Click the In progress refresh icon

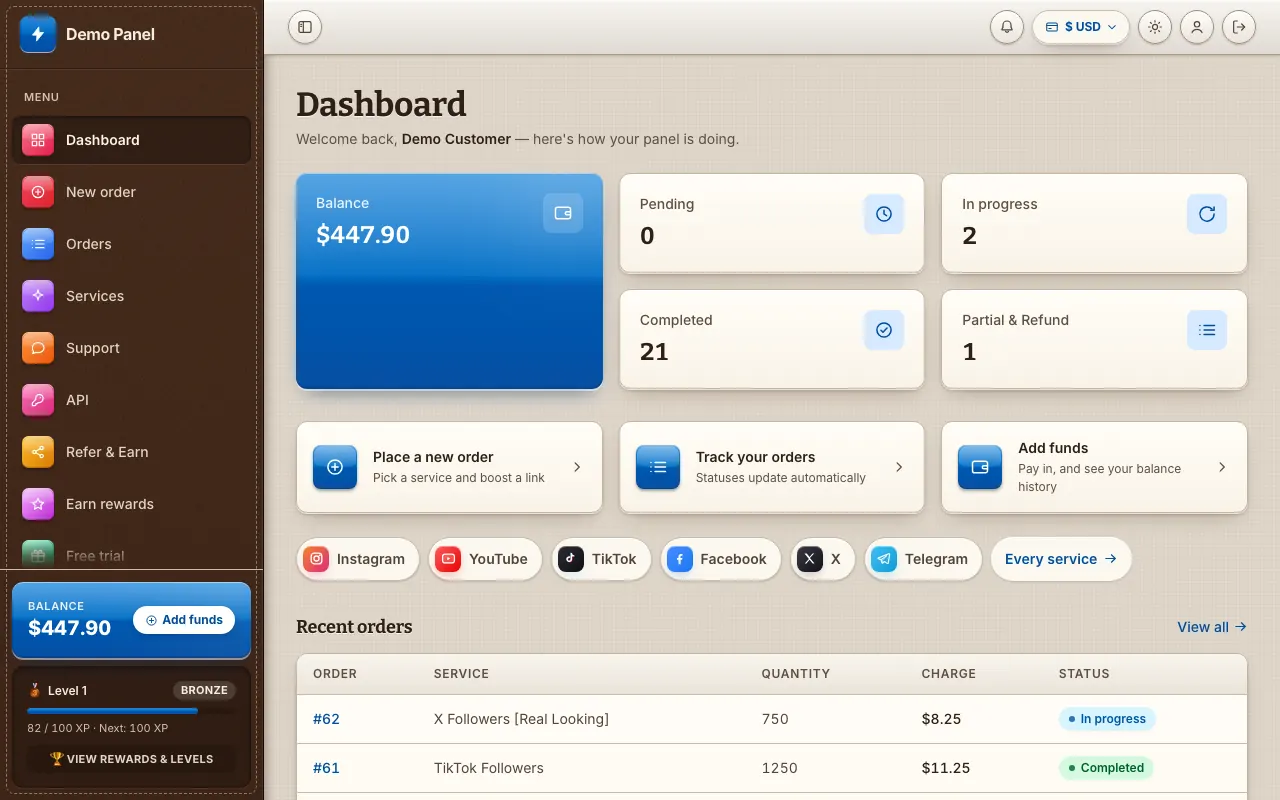(1207, 214)
